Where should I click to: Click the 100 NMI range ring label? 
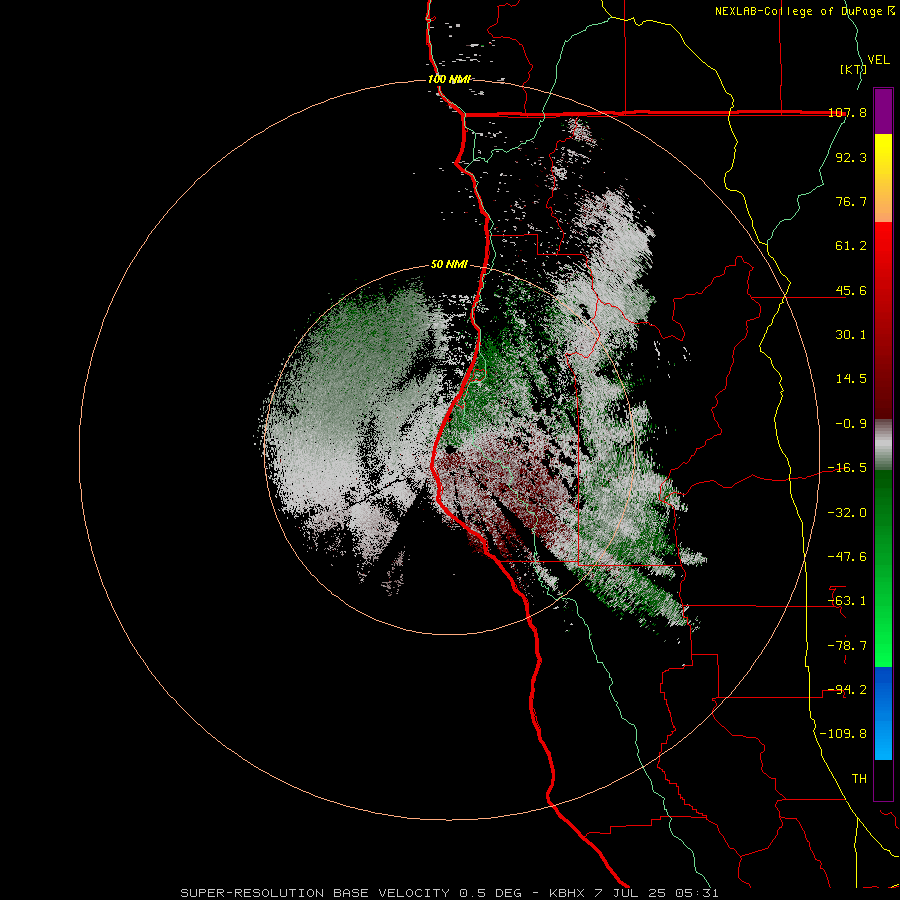[449, 79]
